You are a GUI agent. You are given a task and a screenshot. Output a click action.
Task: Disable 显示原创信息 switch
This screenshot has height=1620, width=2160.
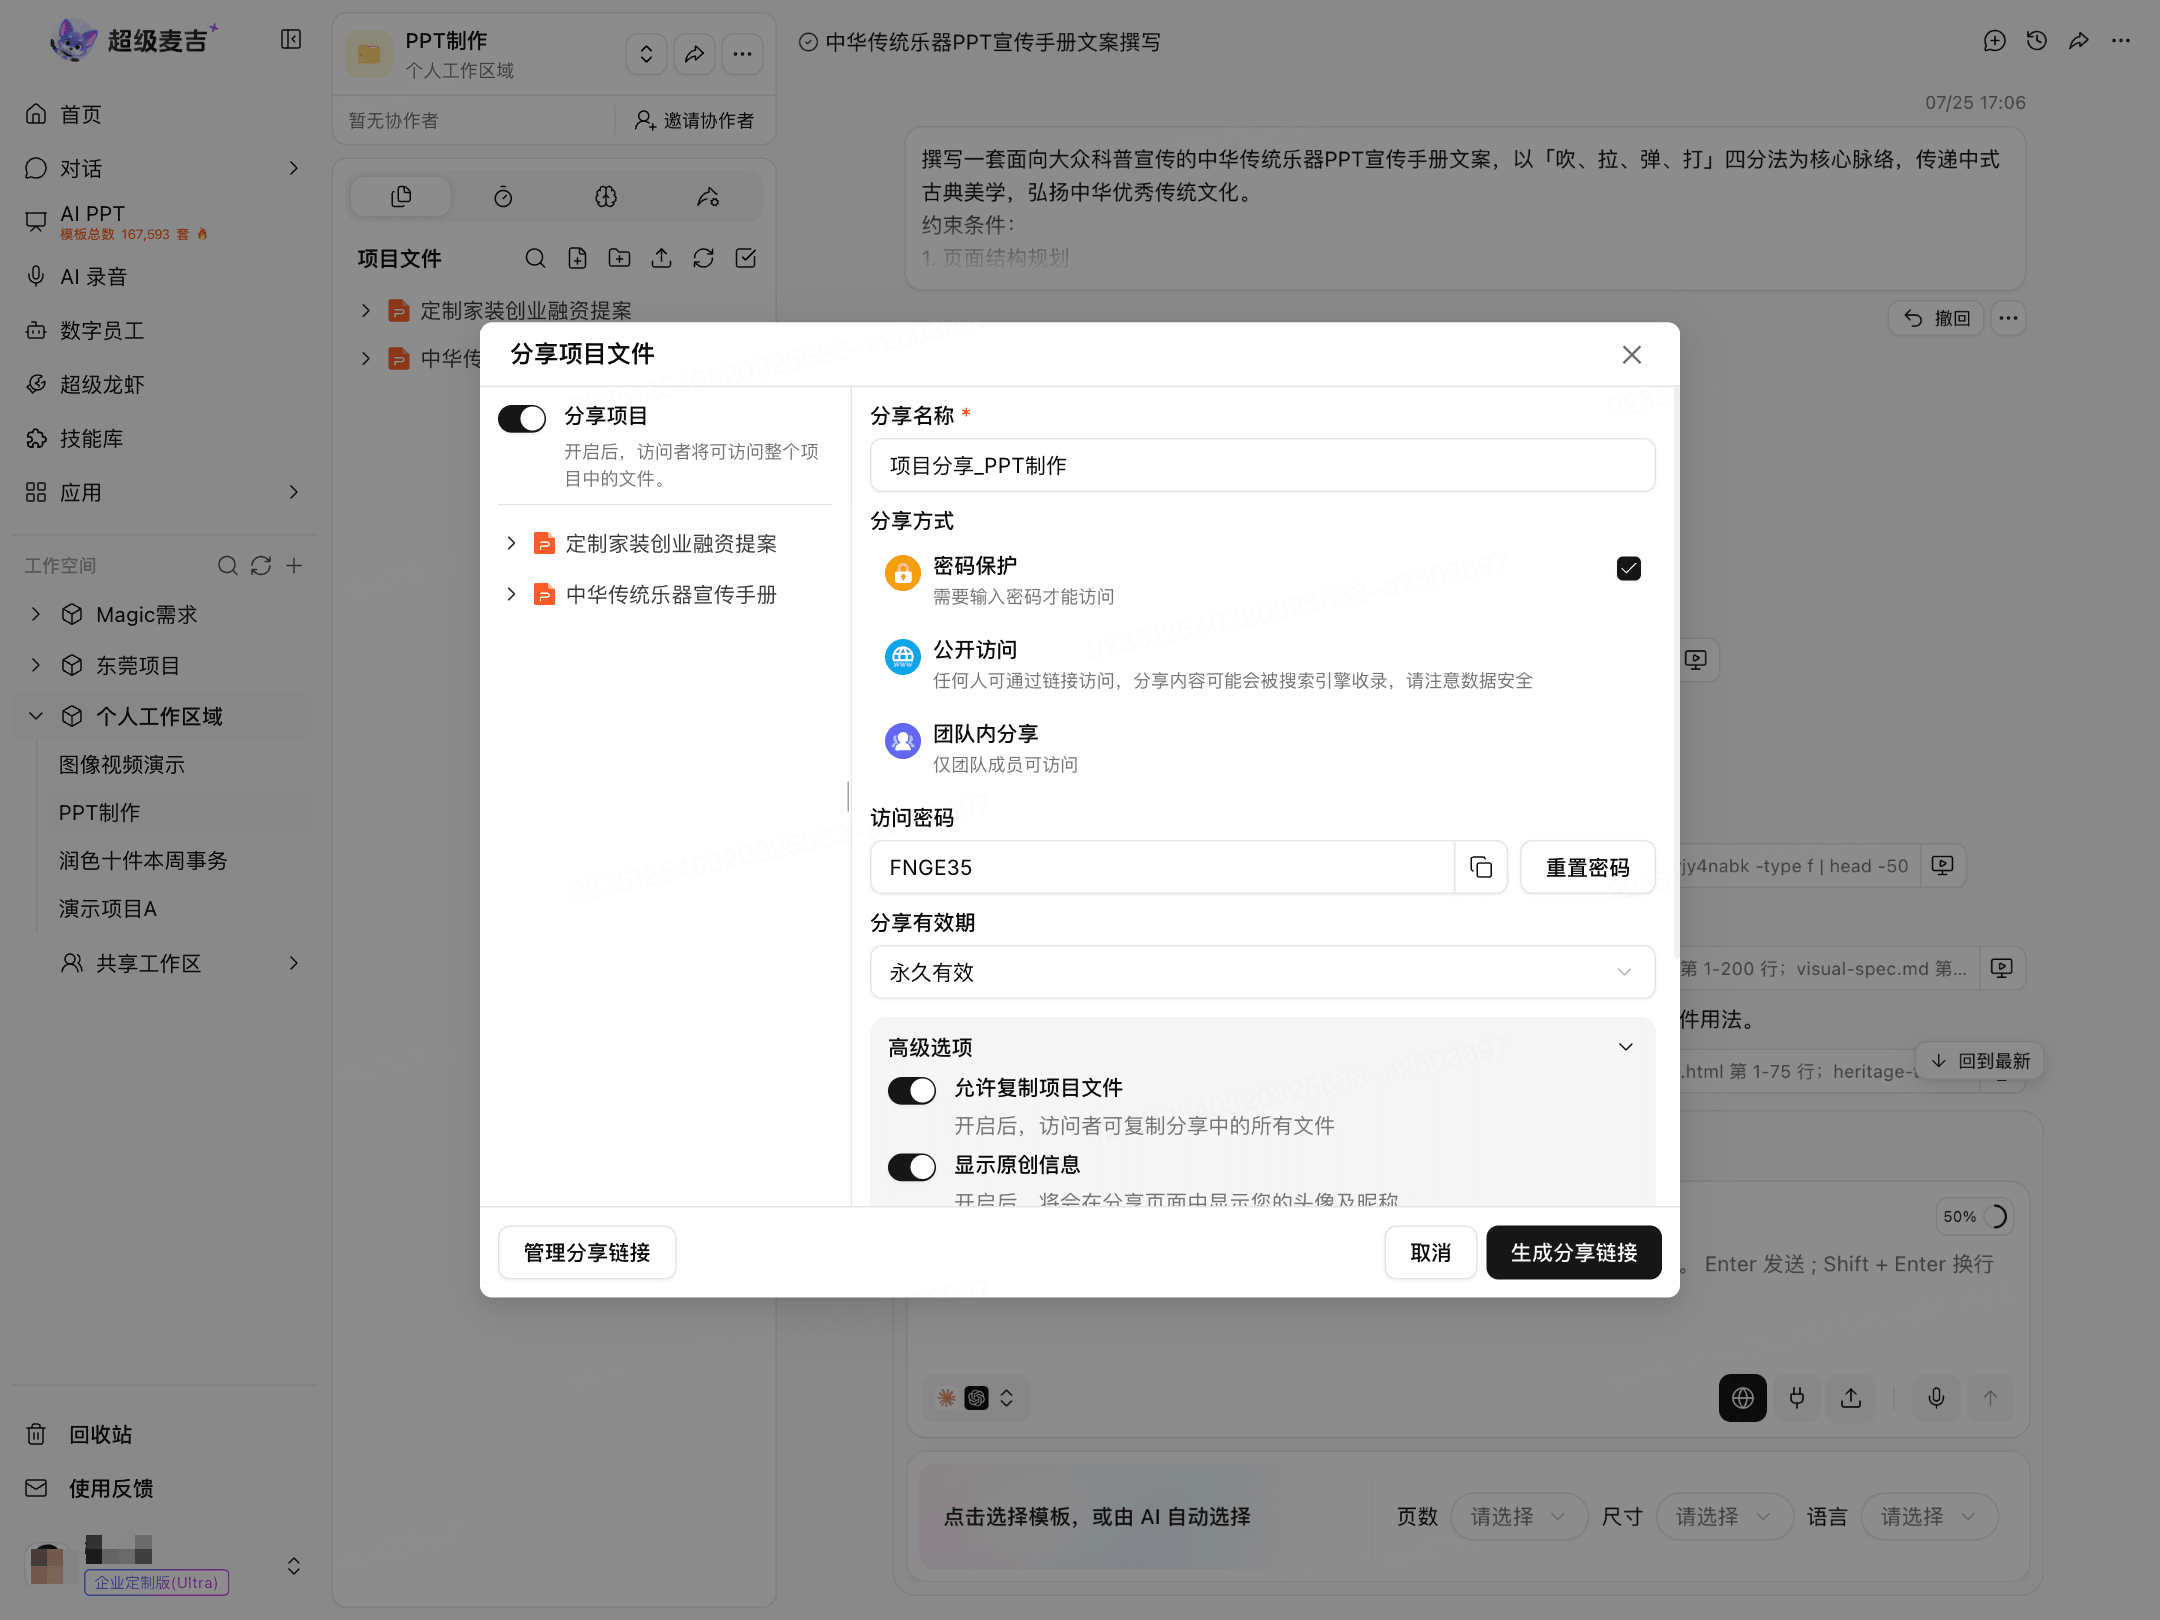tap(912, 1167)
